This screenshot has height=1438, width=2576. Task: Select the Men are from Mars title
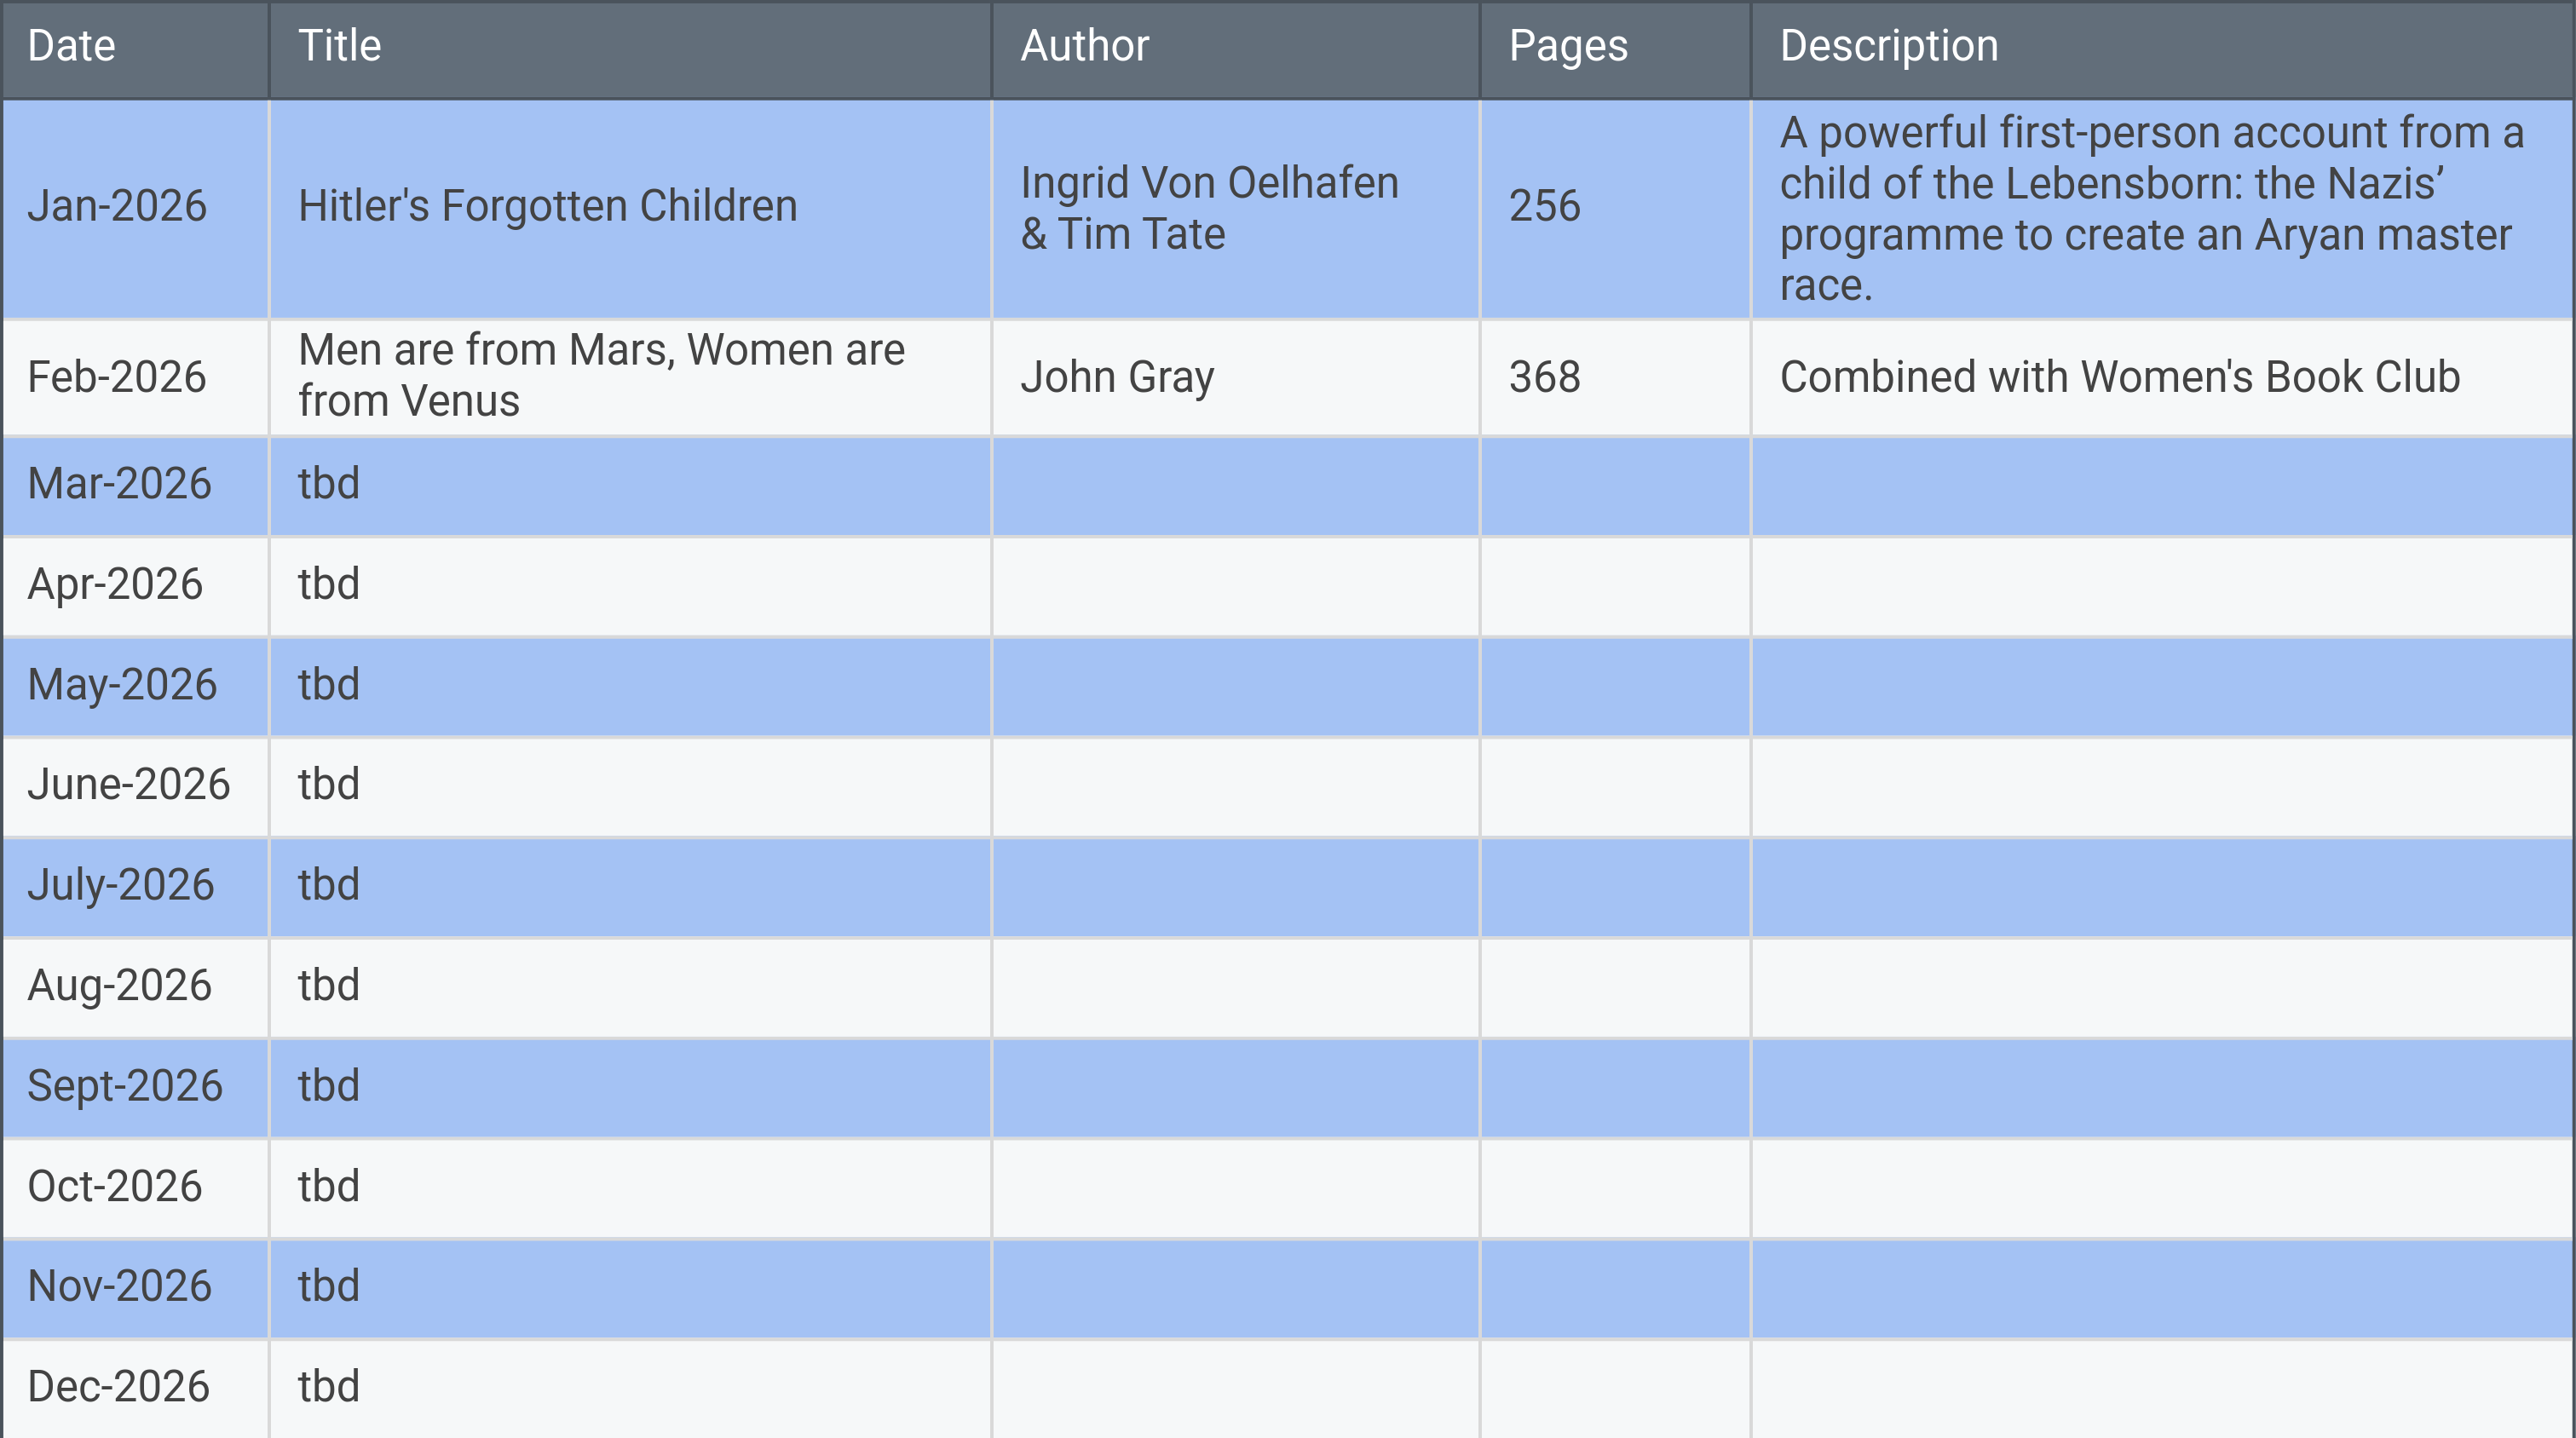click(x=600, y=376)
